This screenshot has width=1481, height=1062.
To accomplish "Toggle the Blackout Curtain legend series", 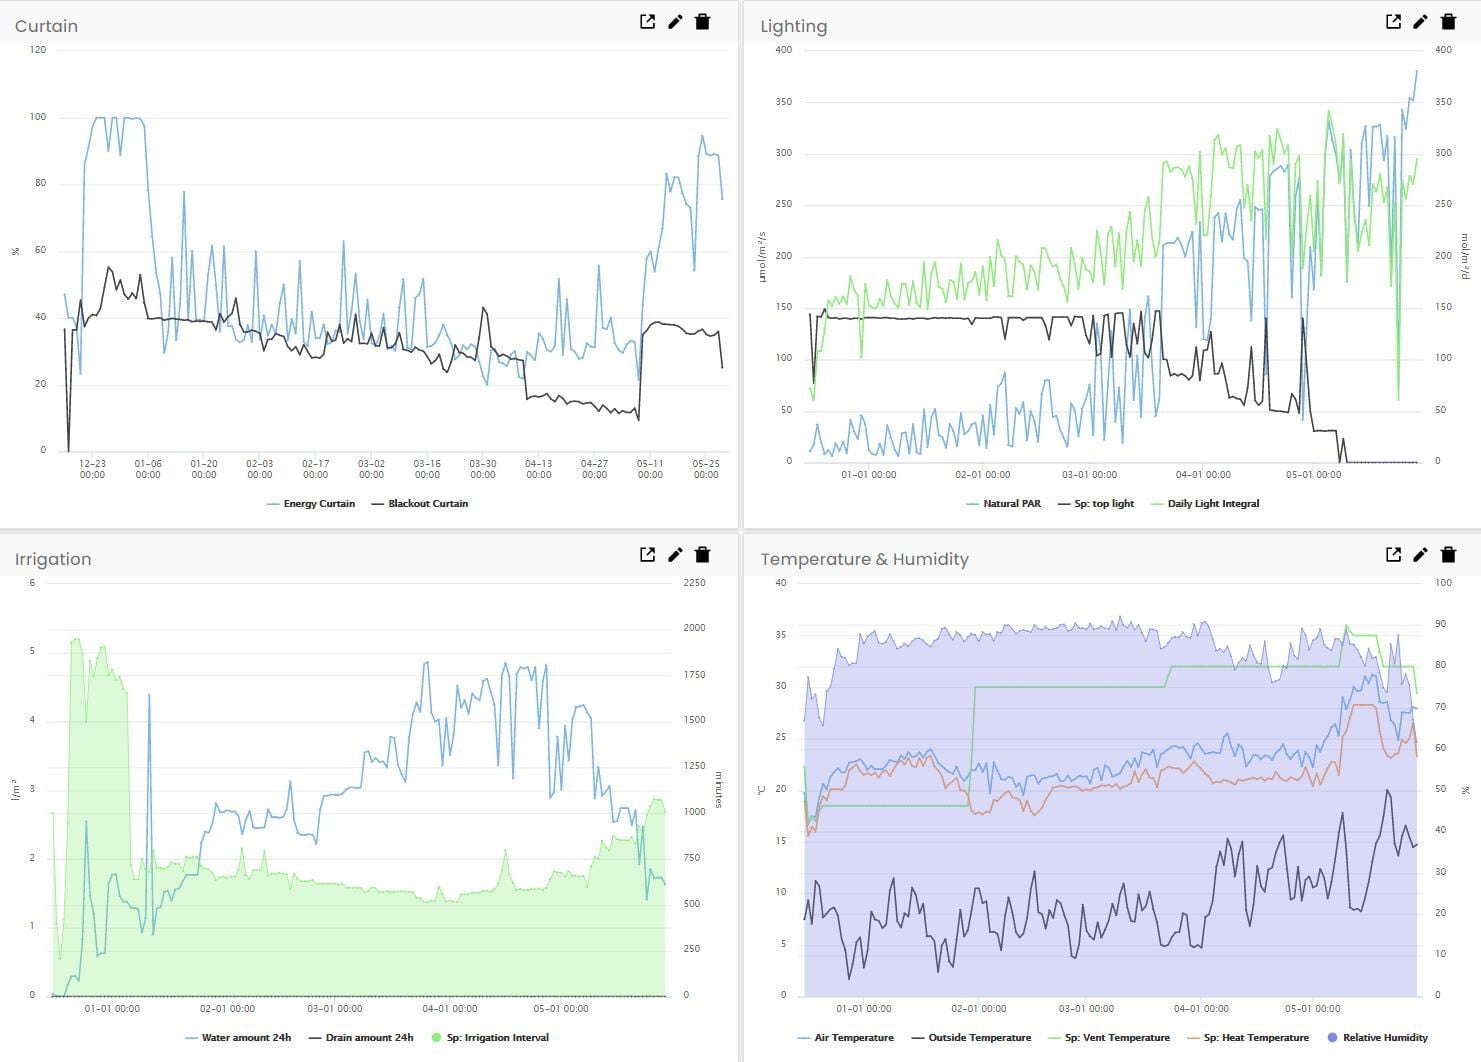I will [419, 504].
